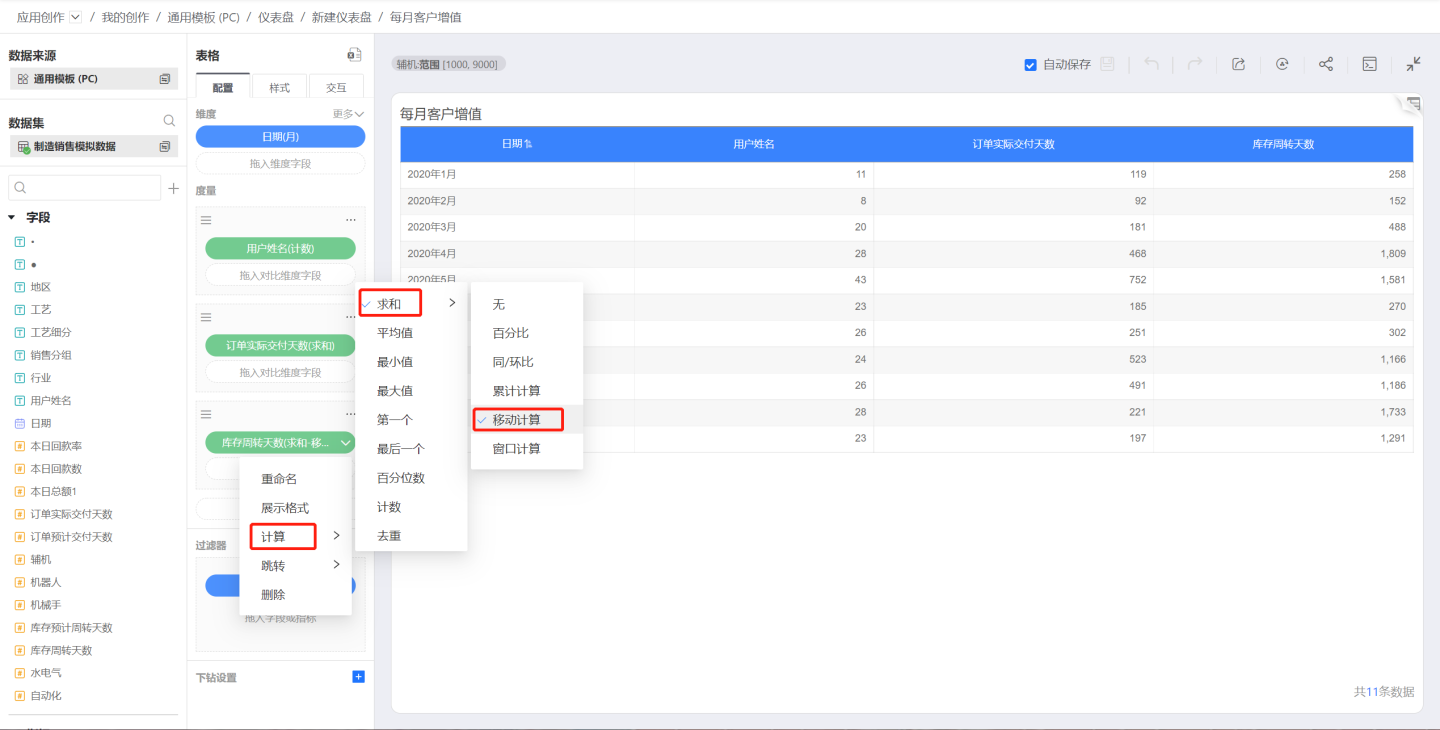Click the Excel export icon beside 表格
This screenshot has height=730, width=1440.
click(354, 55)
